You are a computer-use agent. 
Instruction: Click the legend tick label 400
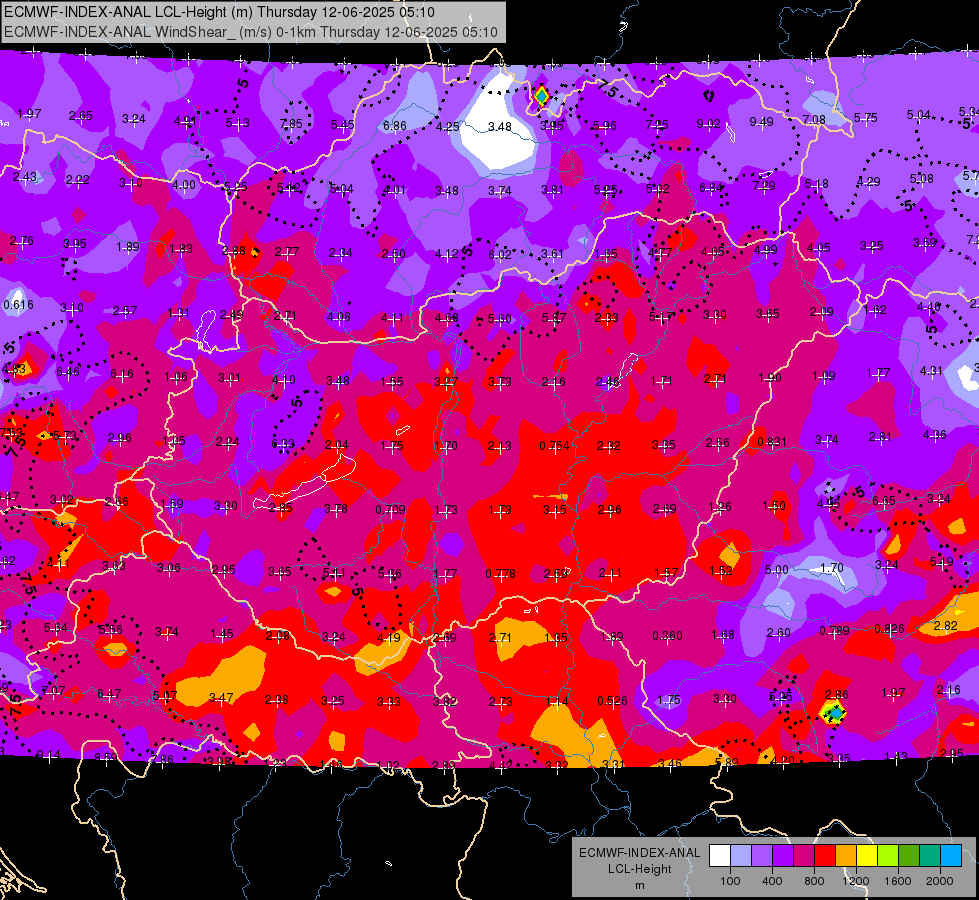point(772,881)
